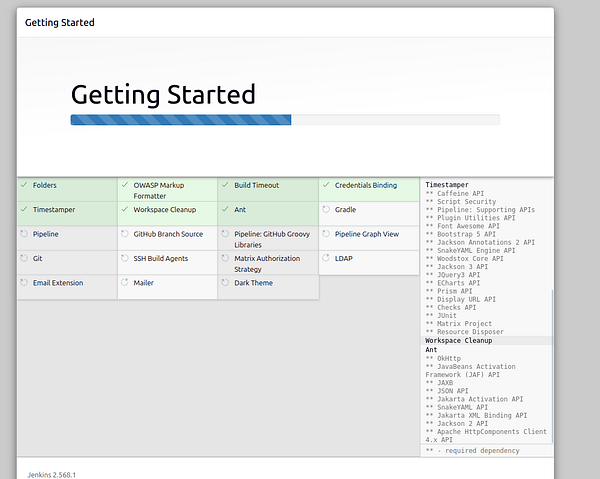Viewport: 600px width, 479px height.
Task: Select the LDAP plugin label
Action: click(344, 258)
